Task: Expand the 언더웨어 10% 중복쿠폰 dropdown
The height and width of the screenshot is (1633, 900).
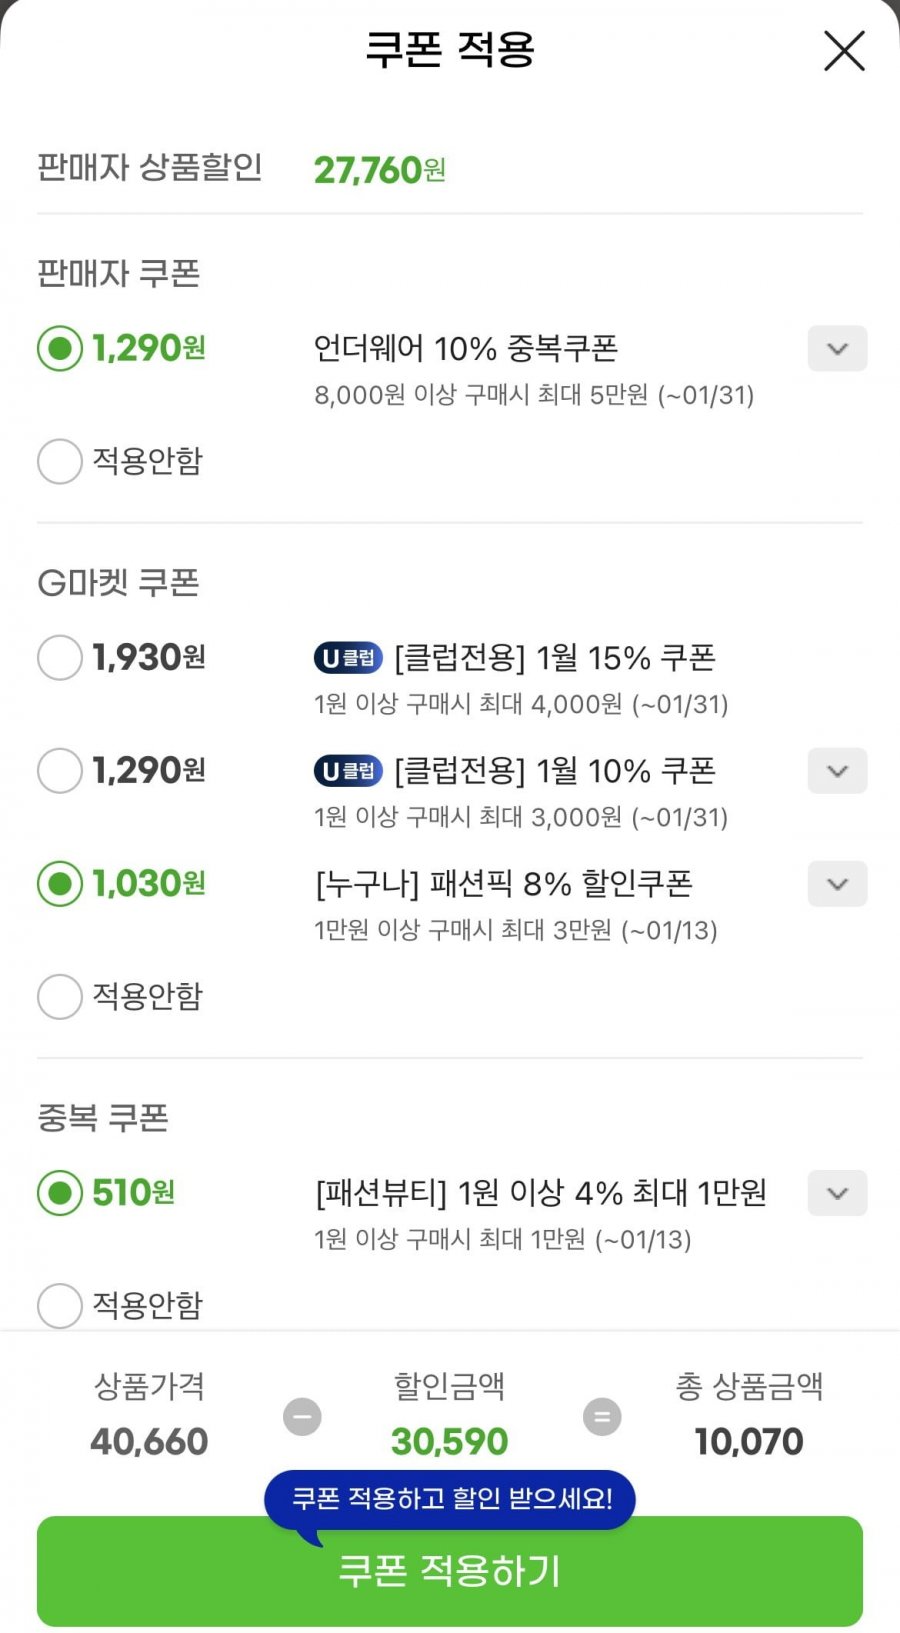Action: (837, 349)
